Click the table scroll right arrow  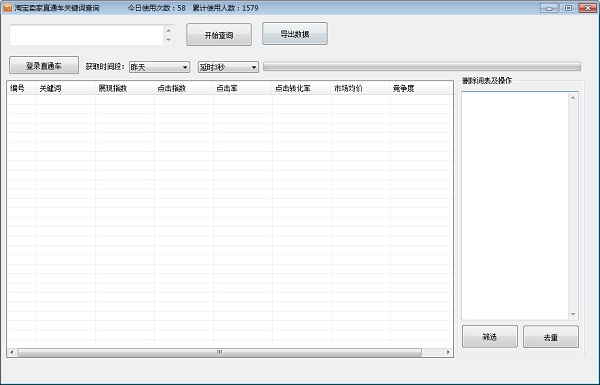(448, 352)
